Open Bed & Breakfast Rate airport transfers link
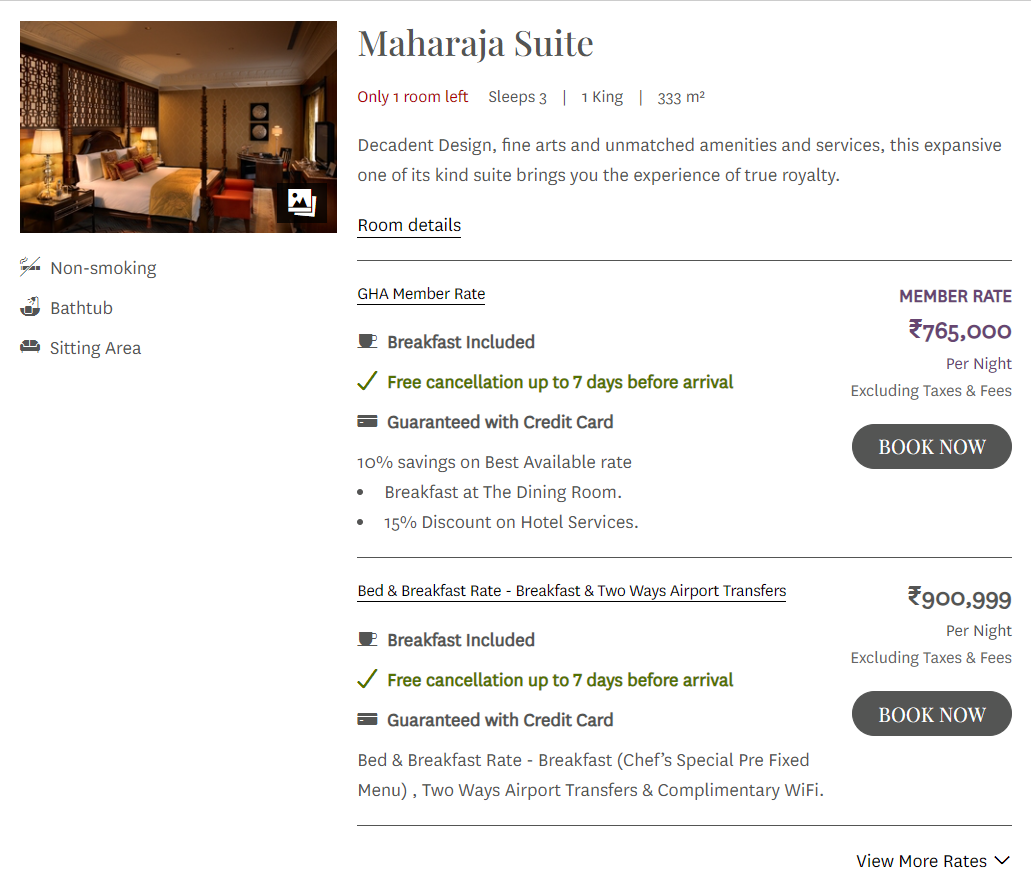Screen dimensions: 1031x876 [x=572, y=591]
